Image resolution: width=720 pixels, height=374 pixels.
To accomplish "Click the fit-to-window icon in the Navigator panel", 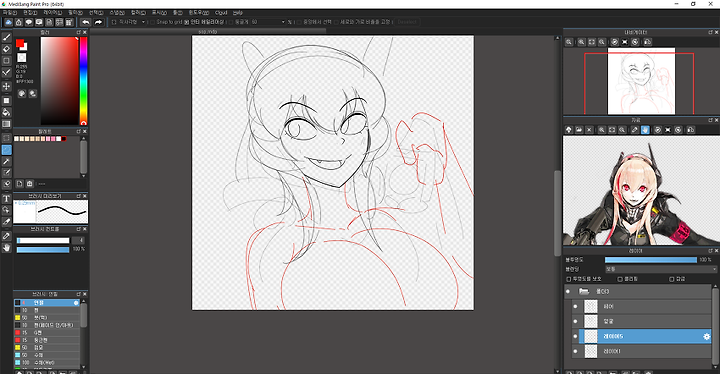I will [x=591, y=42].
